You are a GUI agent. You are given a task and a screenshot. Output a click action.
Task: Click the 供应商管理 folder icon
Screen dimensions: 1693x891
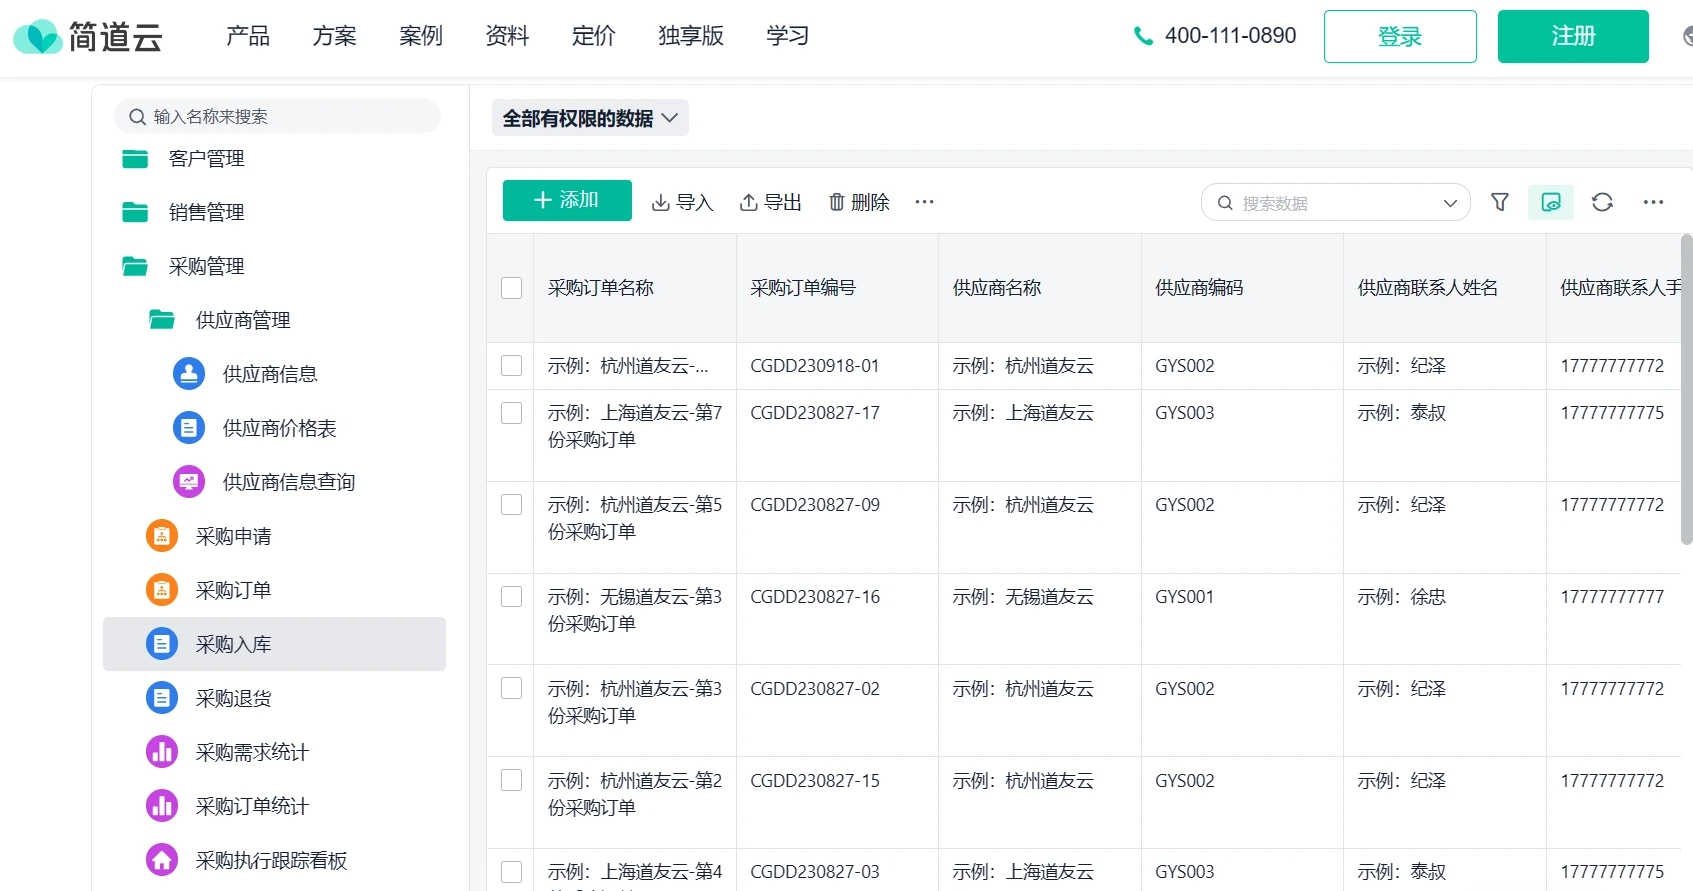(162, 320)
